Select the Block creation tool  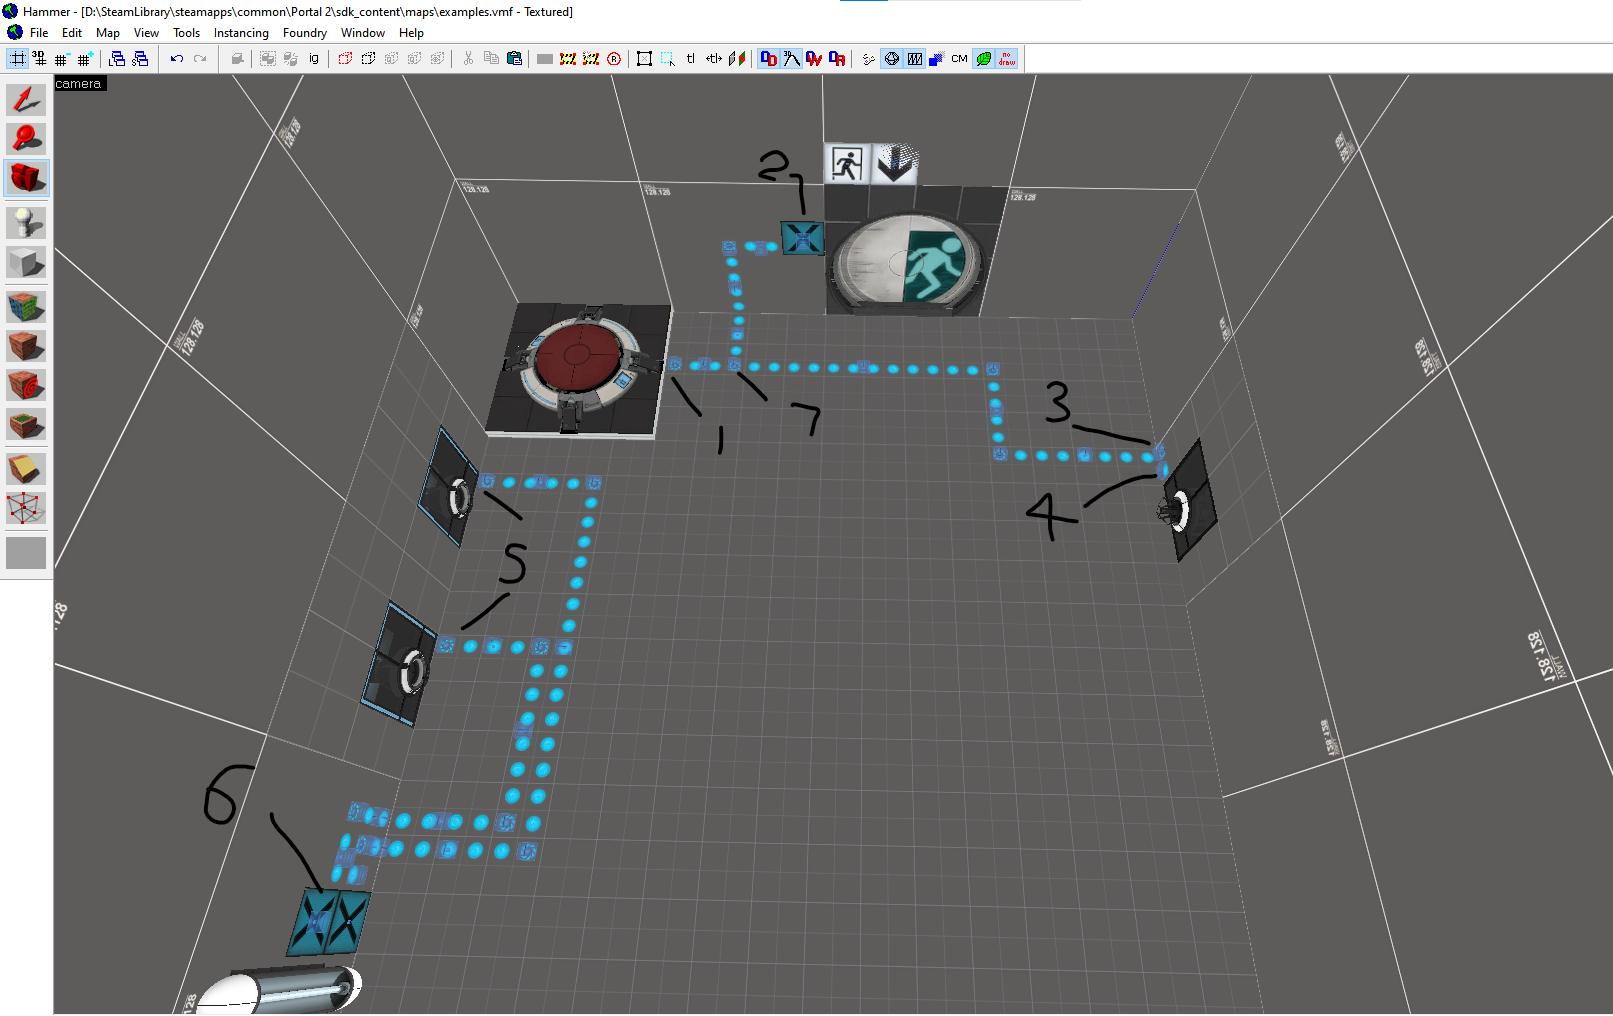(26, 262)
